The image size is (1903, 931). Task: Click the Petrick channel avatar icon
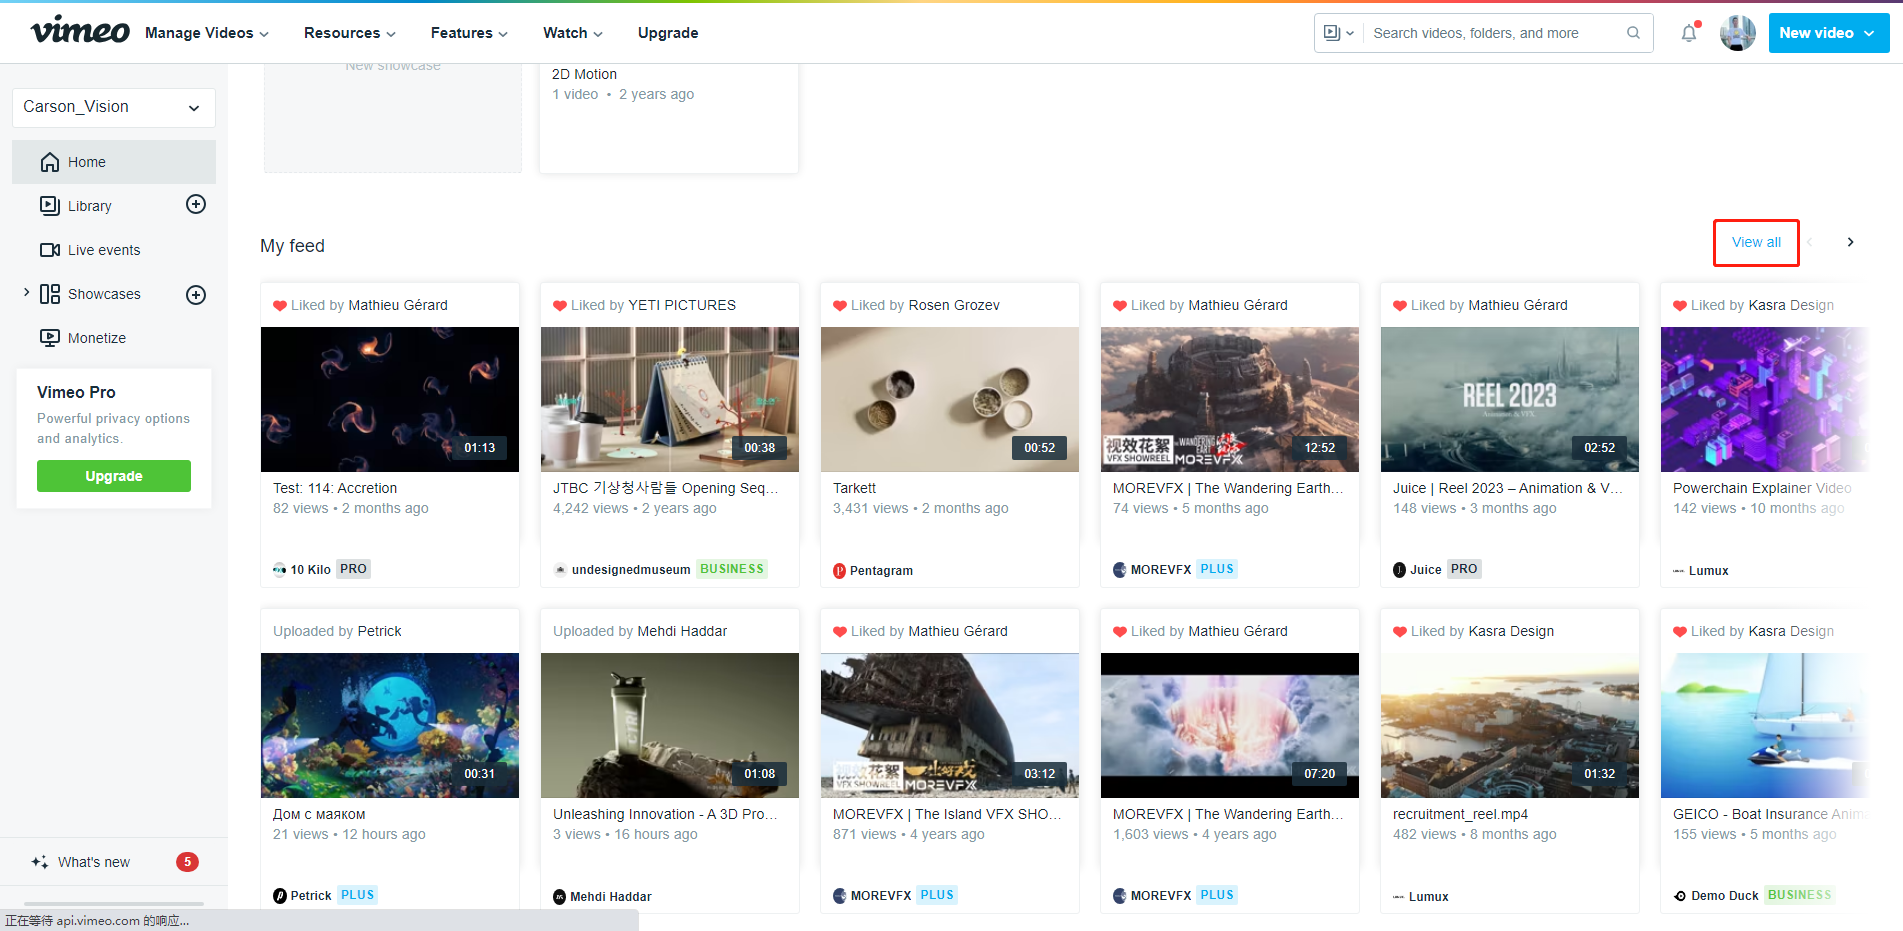280,896
